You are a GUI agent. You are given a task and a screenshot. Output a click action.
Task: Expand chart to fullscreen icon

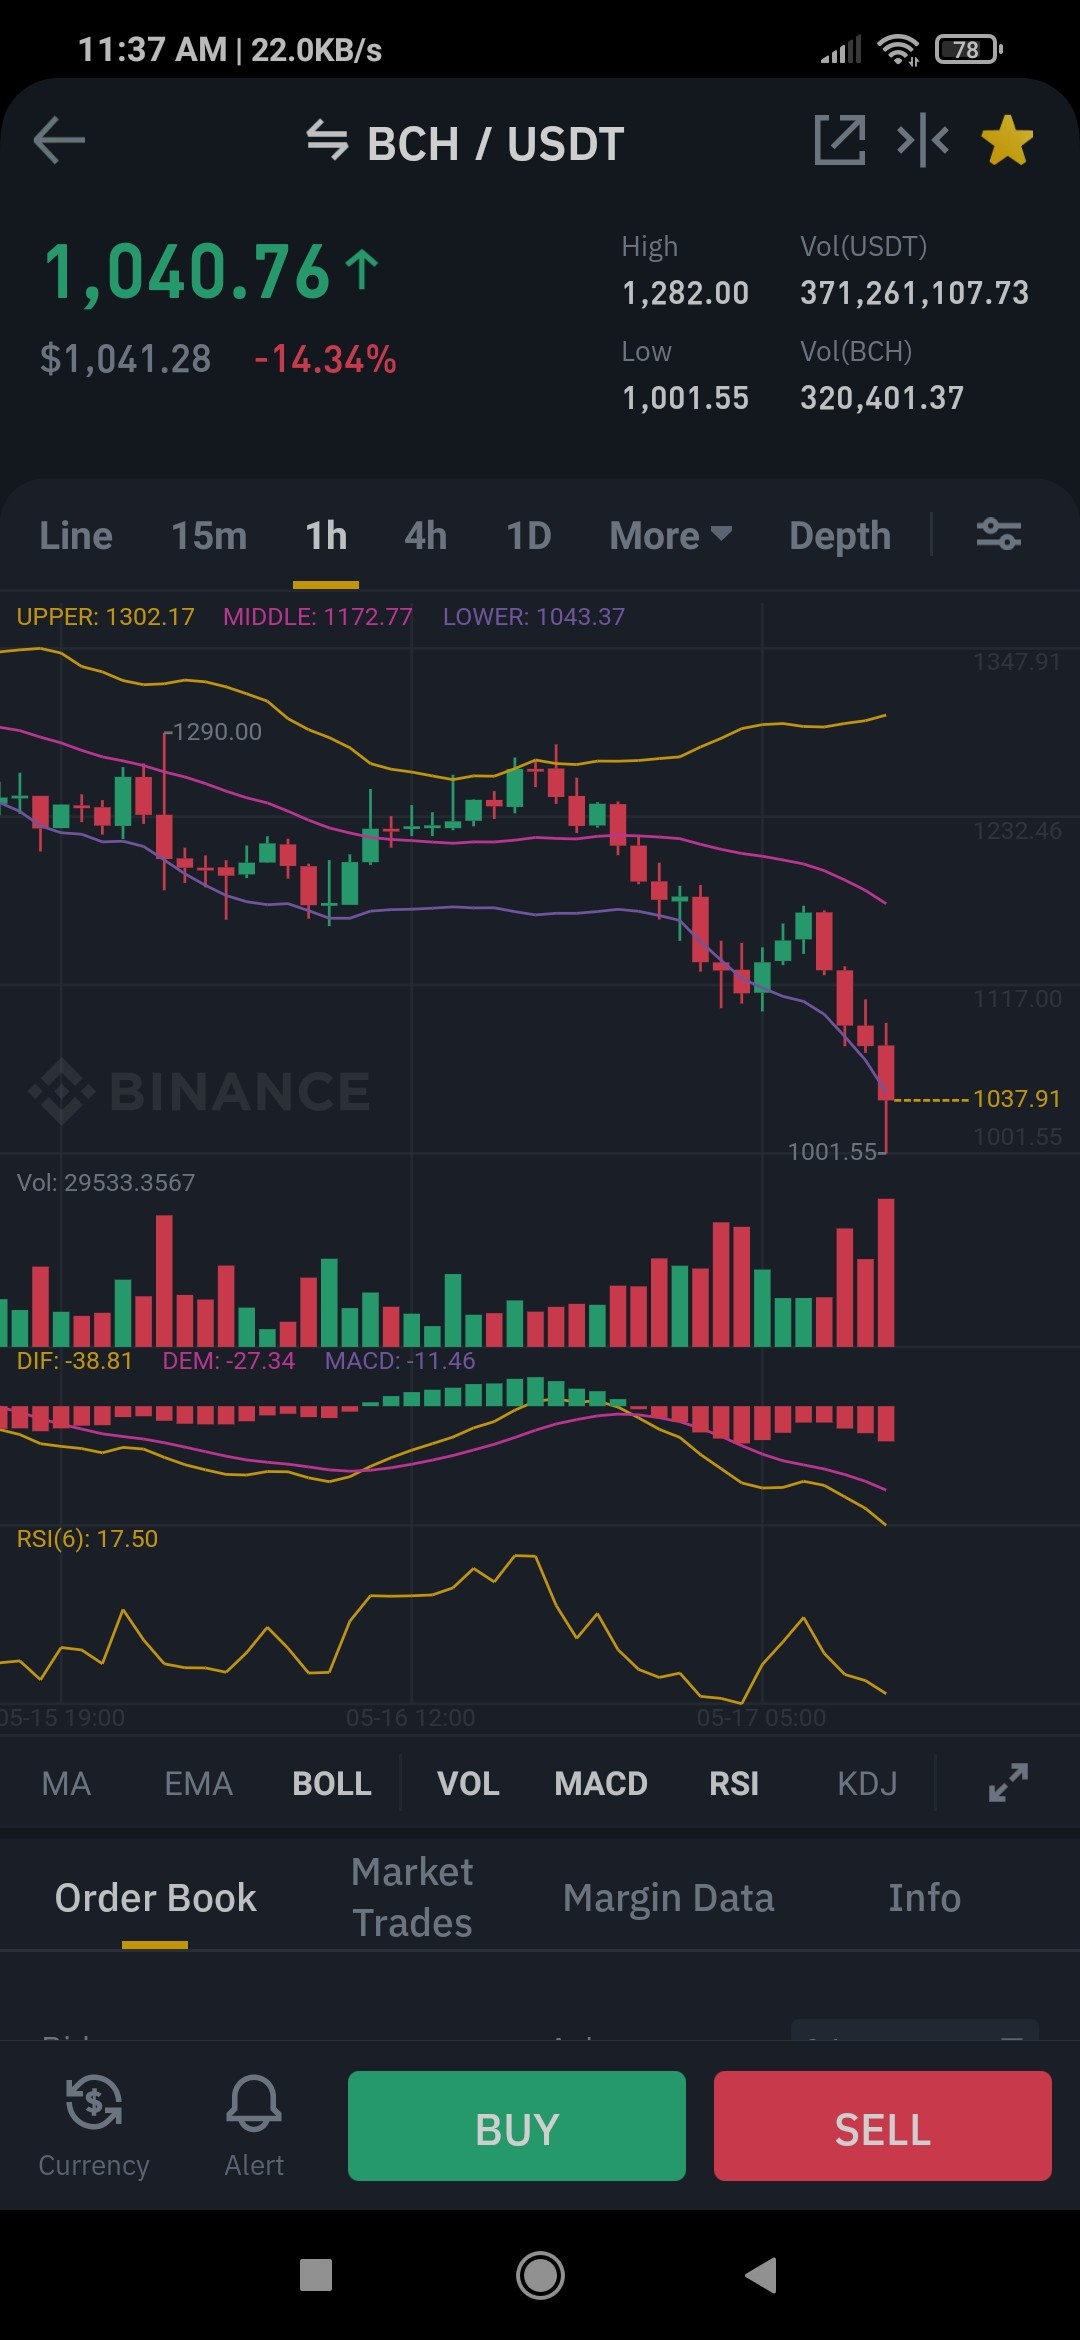tap(1008, 1782)
